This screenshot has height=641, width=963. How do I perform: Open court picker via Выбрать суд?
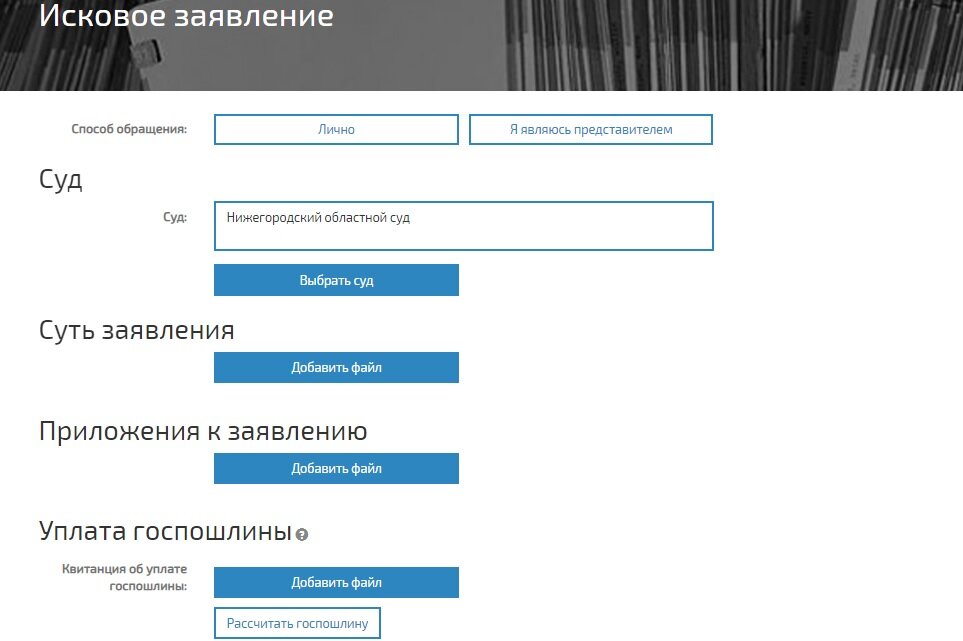coord(335,280)
